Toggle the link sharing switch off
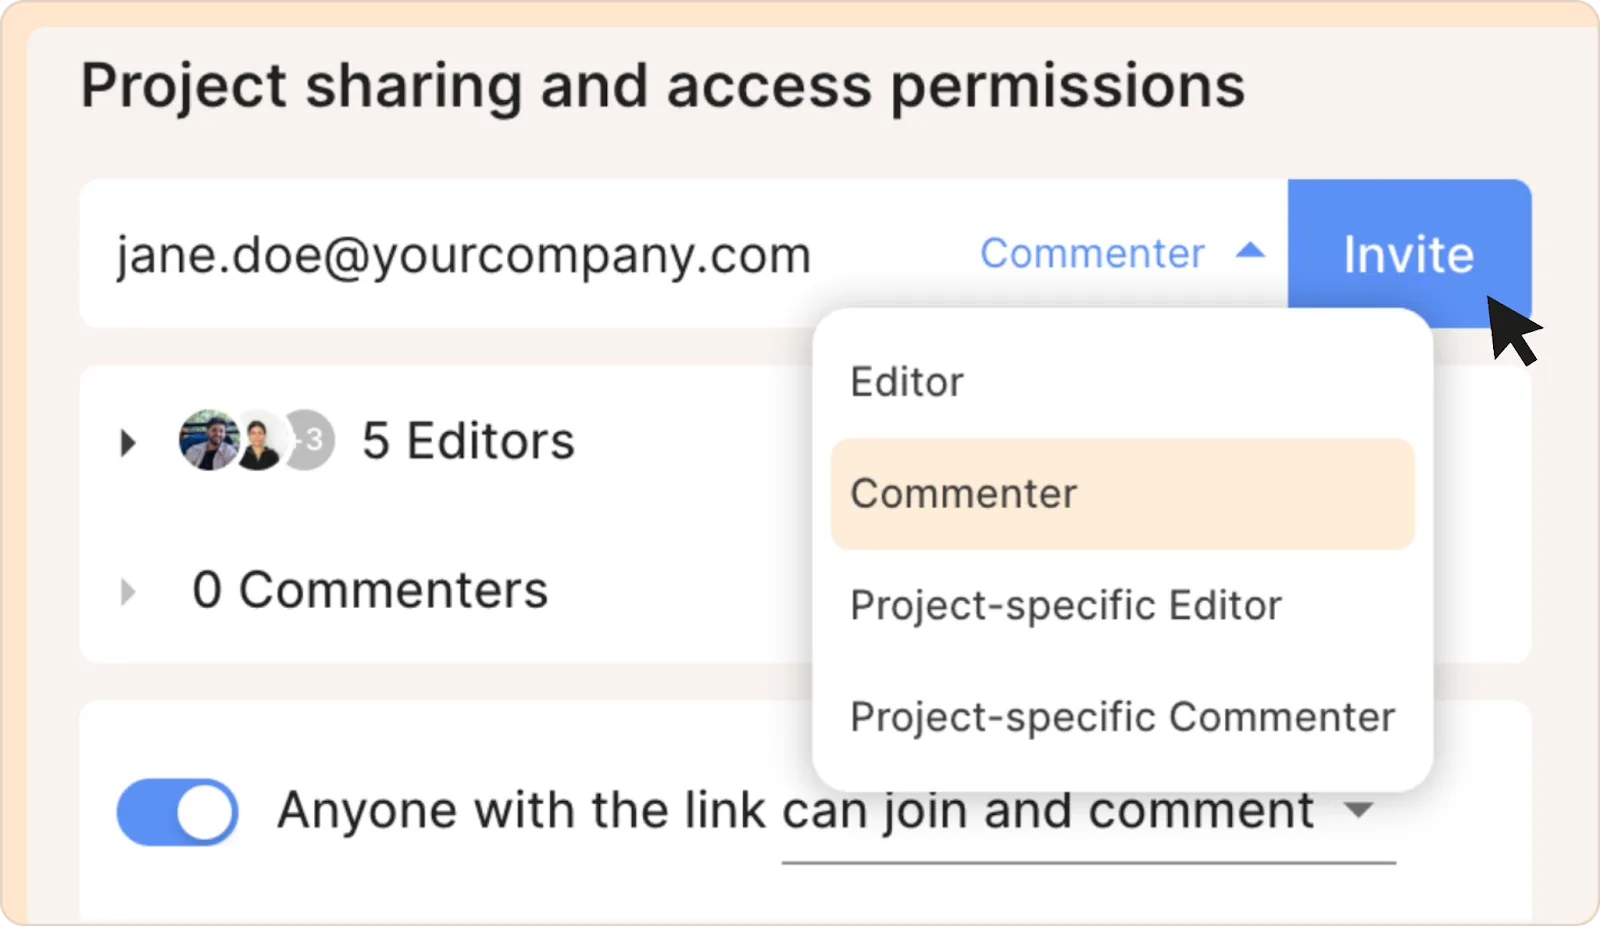This screenshot has width=1600, height=926. pos(178,811)
